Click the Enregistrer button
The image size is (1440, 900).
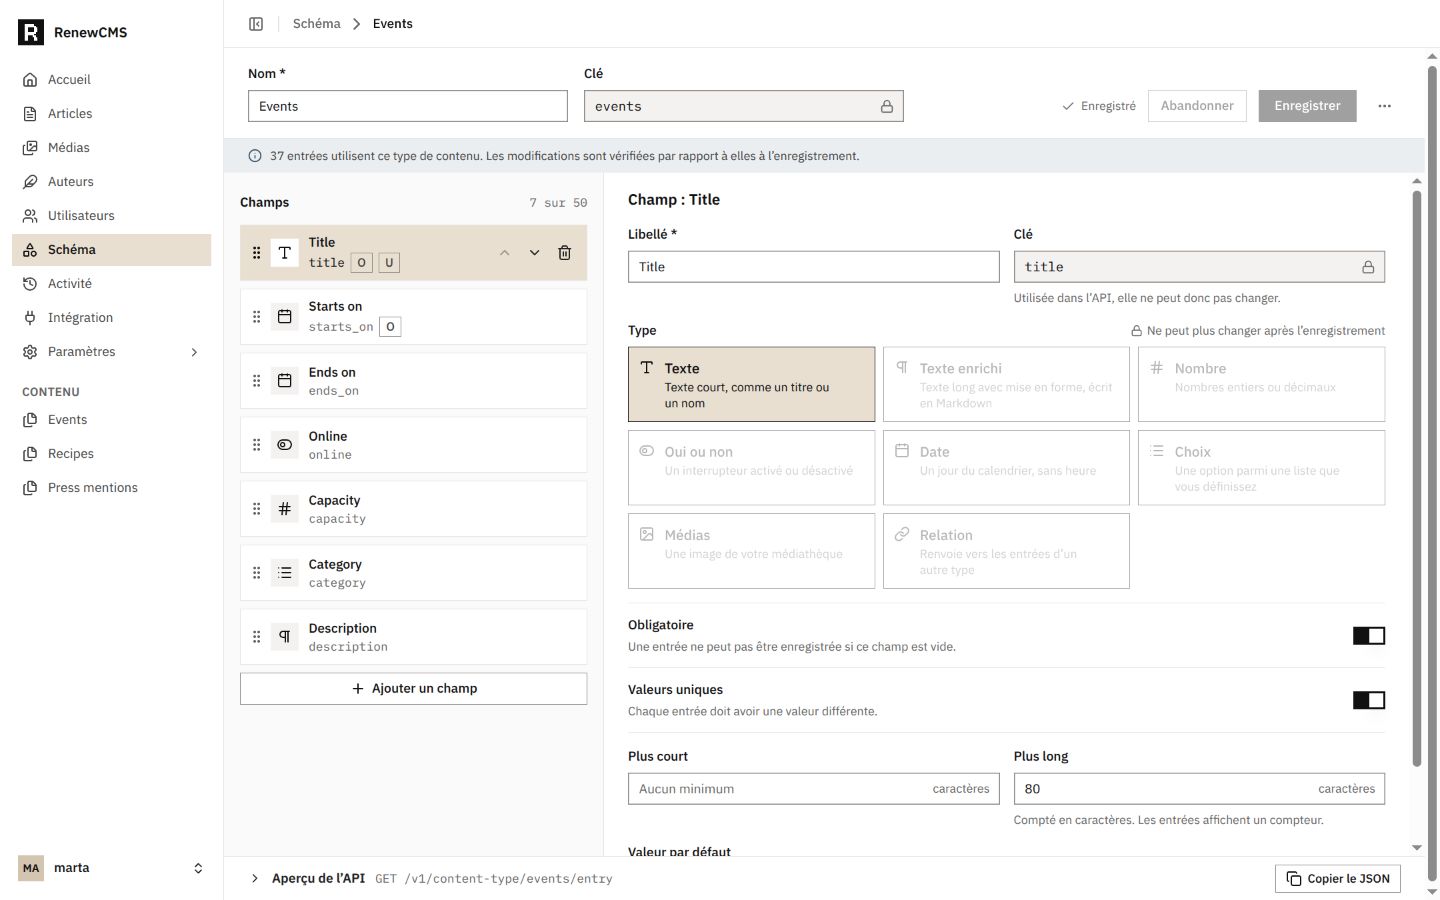(x=1307, y=106)
